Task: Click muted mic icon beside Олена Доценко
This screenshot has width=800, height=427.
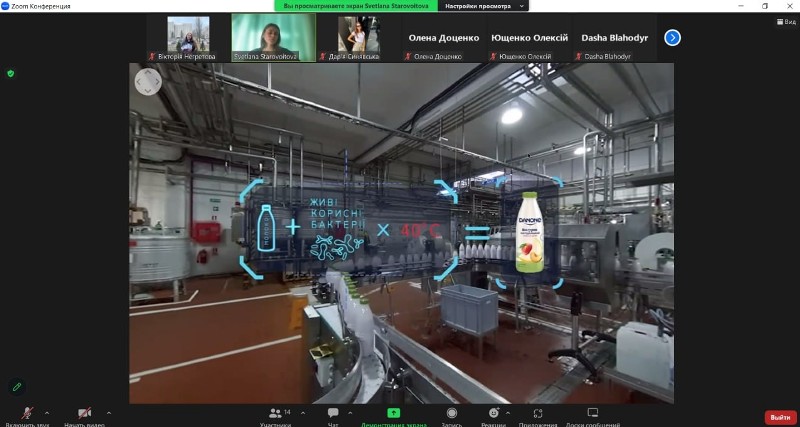Action: (x=407, y=57)
